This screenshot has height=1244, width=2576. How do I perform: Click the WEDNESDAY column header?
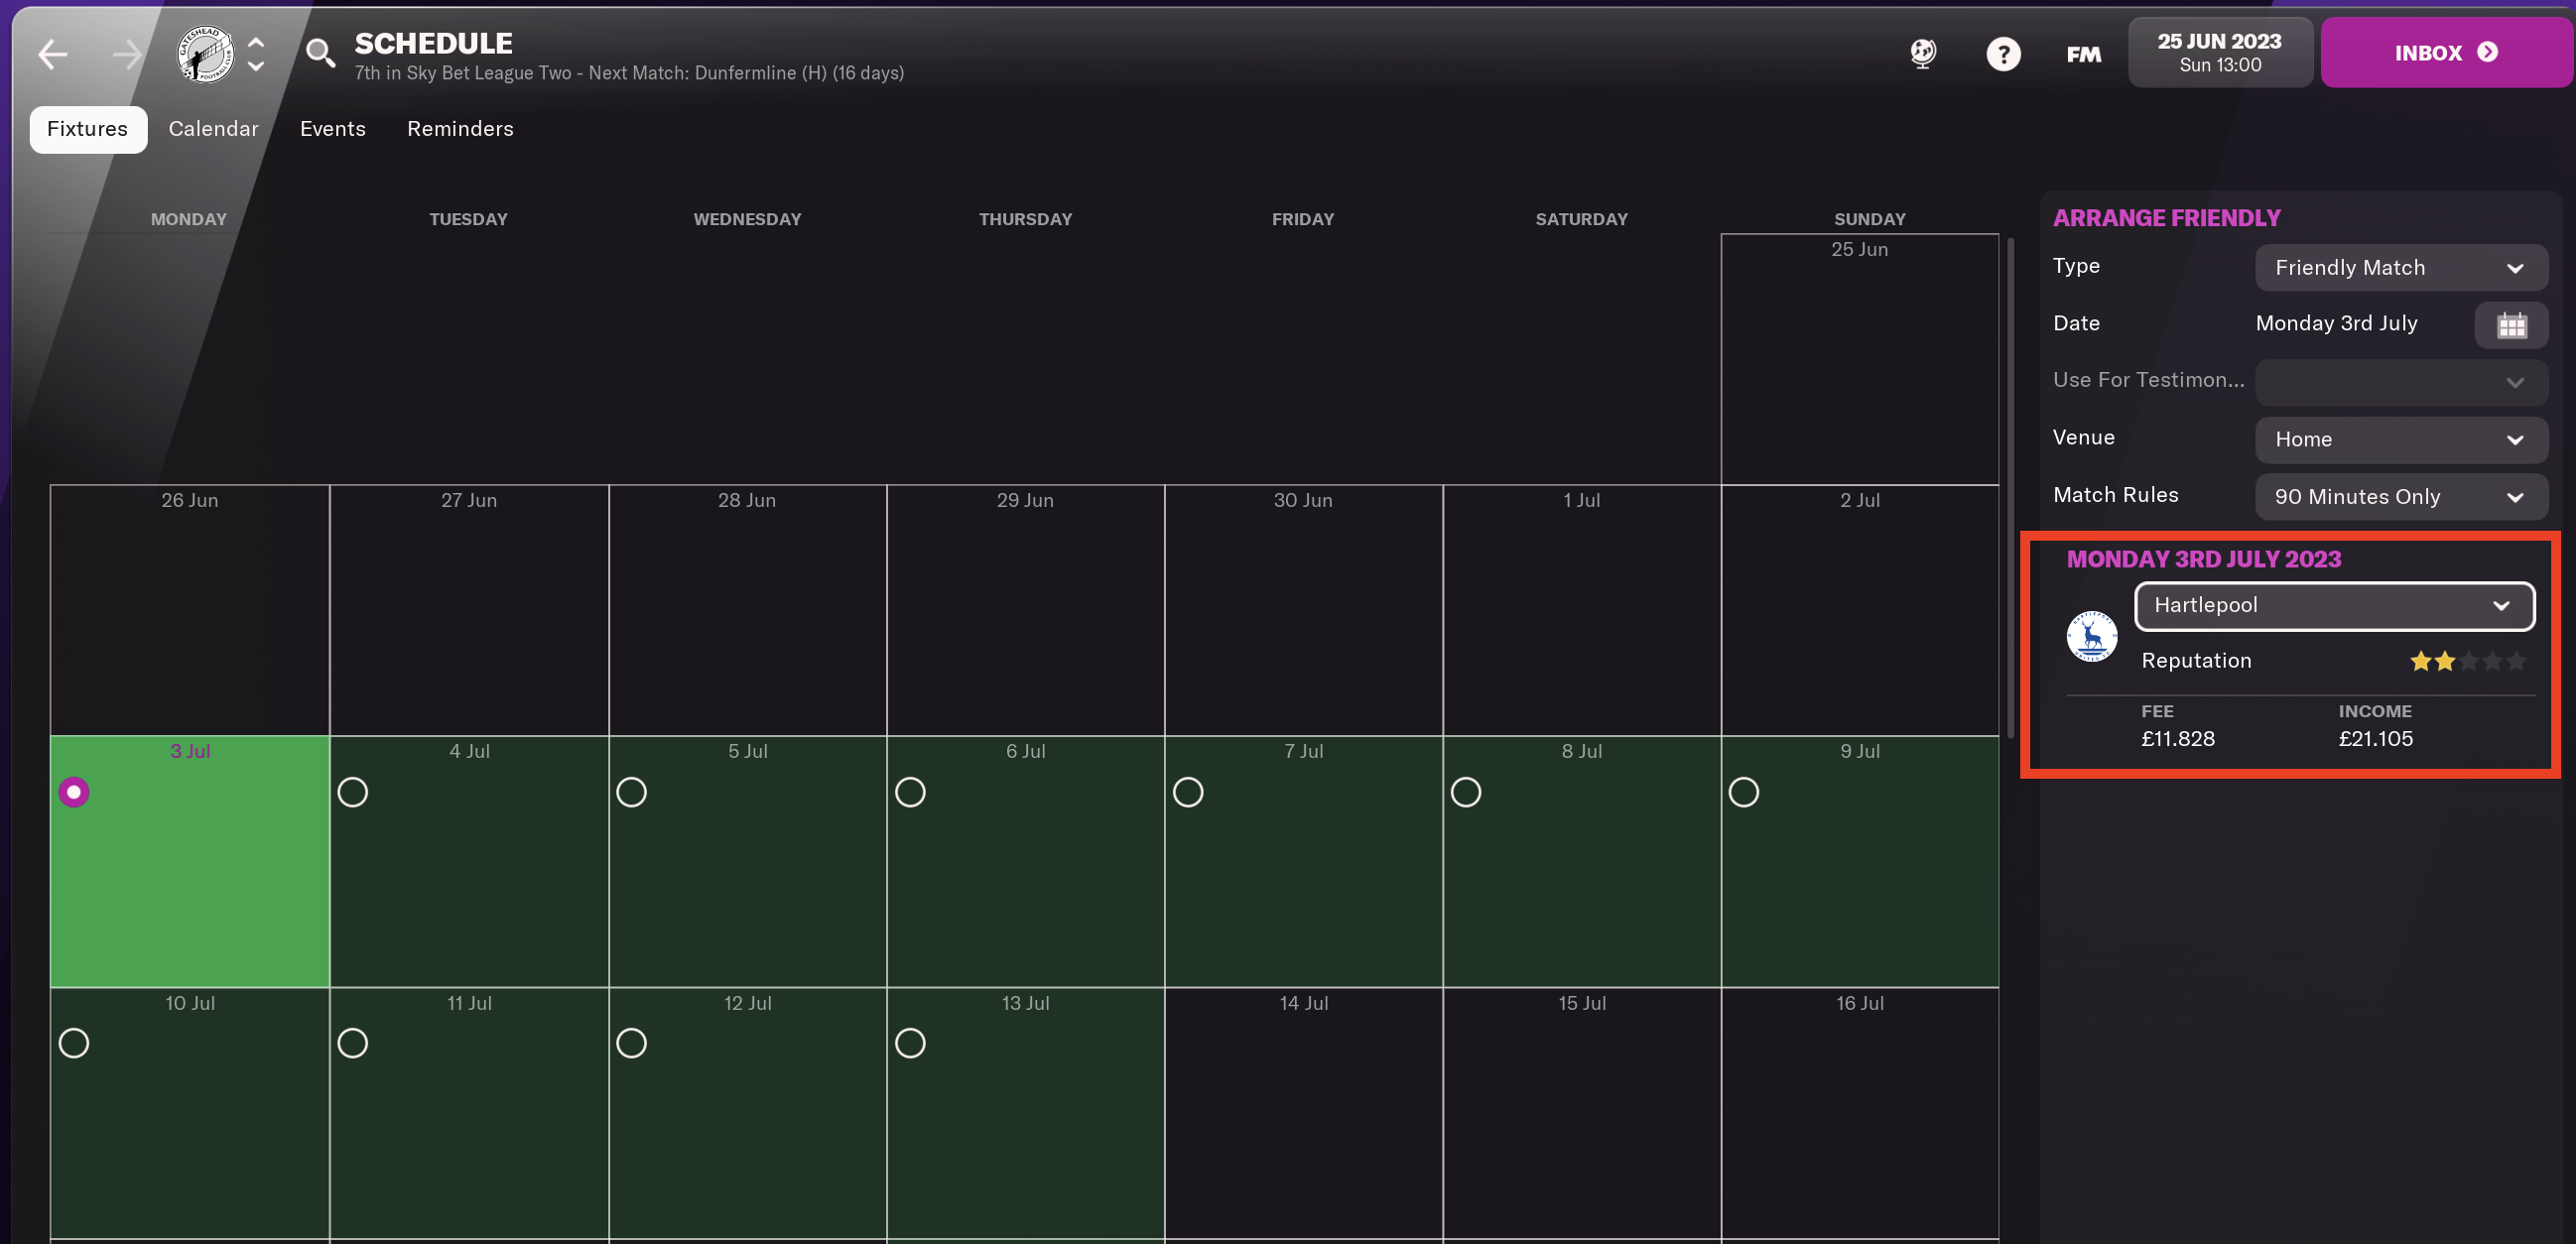747,219
